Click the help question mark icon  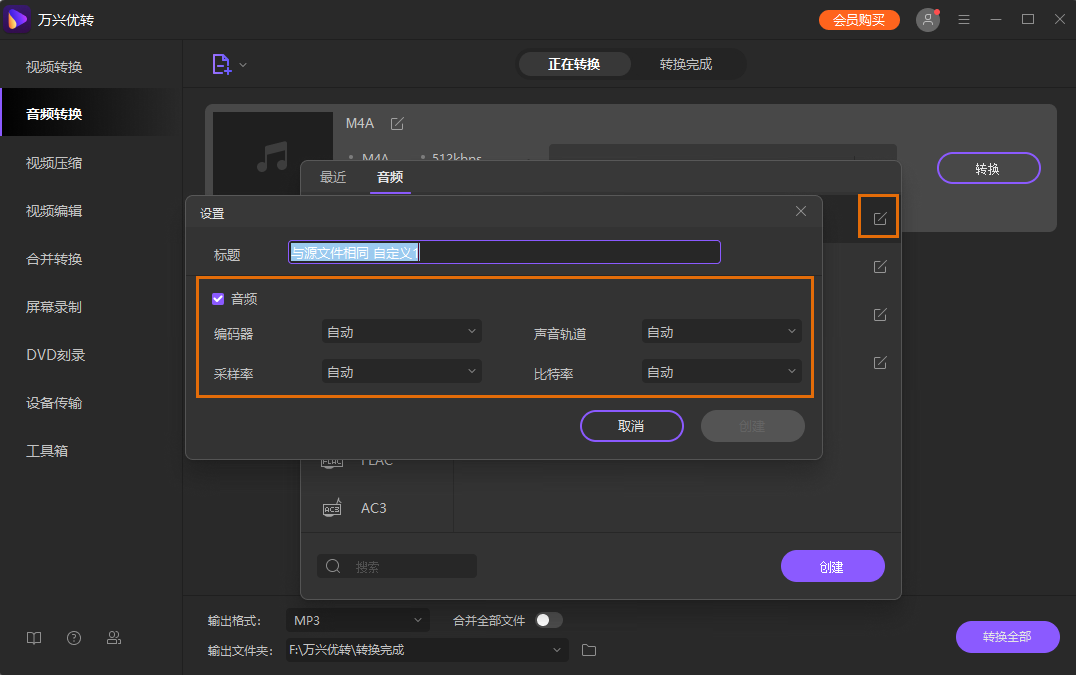[x=73, y=637]
